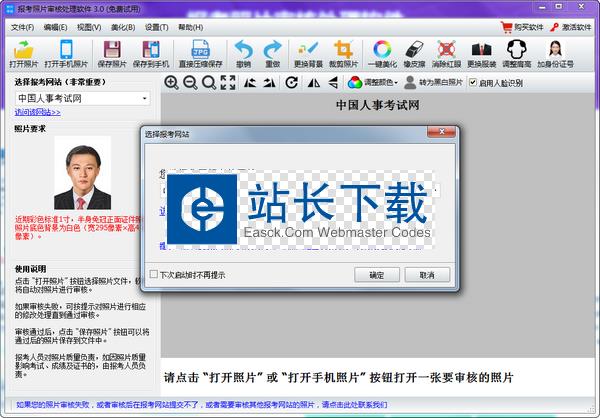
Task: Click the 取消 button in the dialog
Action: tap(427, 274)
